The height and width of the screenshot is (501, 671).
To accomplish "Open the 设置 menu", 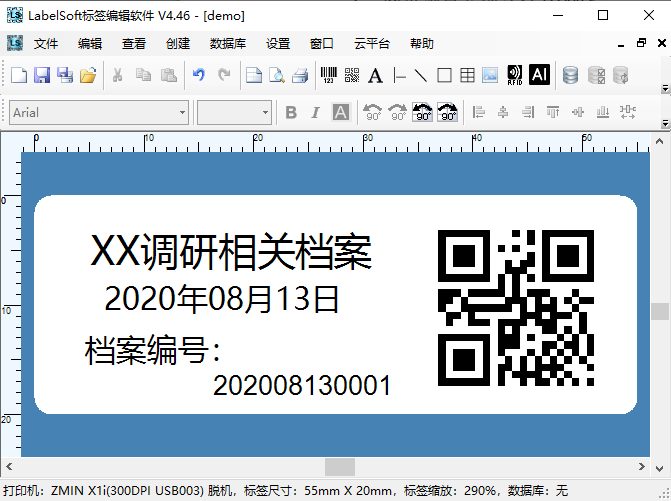I will 278,44.
